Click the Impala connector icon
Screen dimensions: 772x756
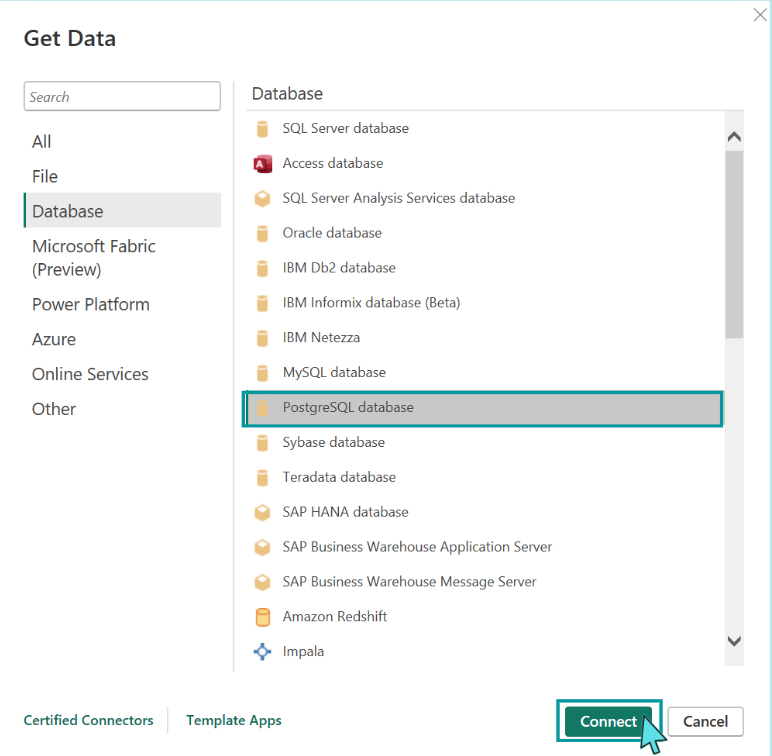[262, 652]
